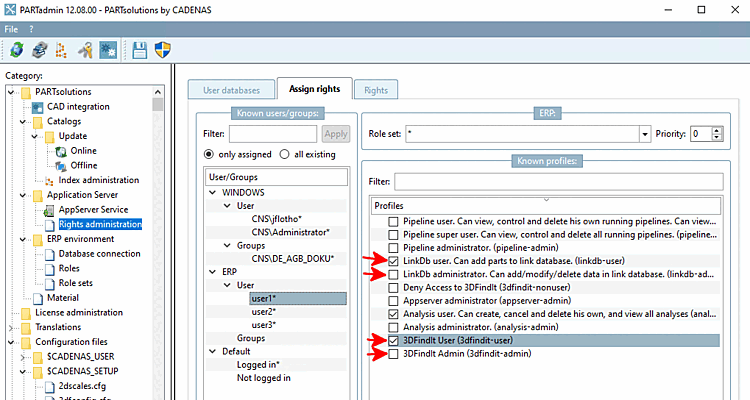
Task: Click the Windows security shield icon
Action: tap(163, 50)
